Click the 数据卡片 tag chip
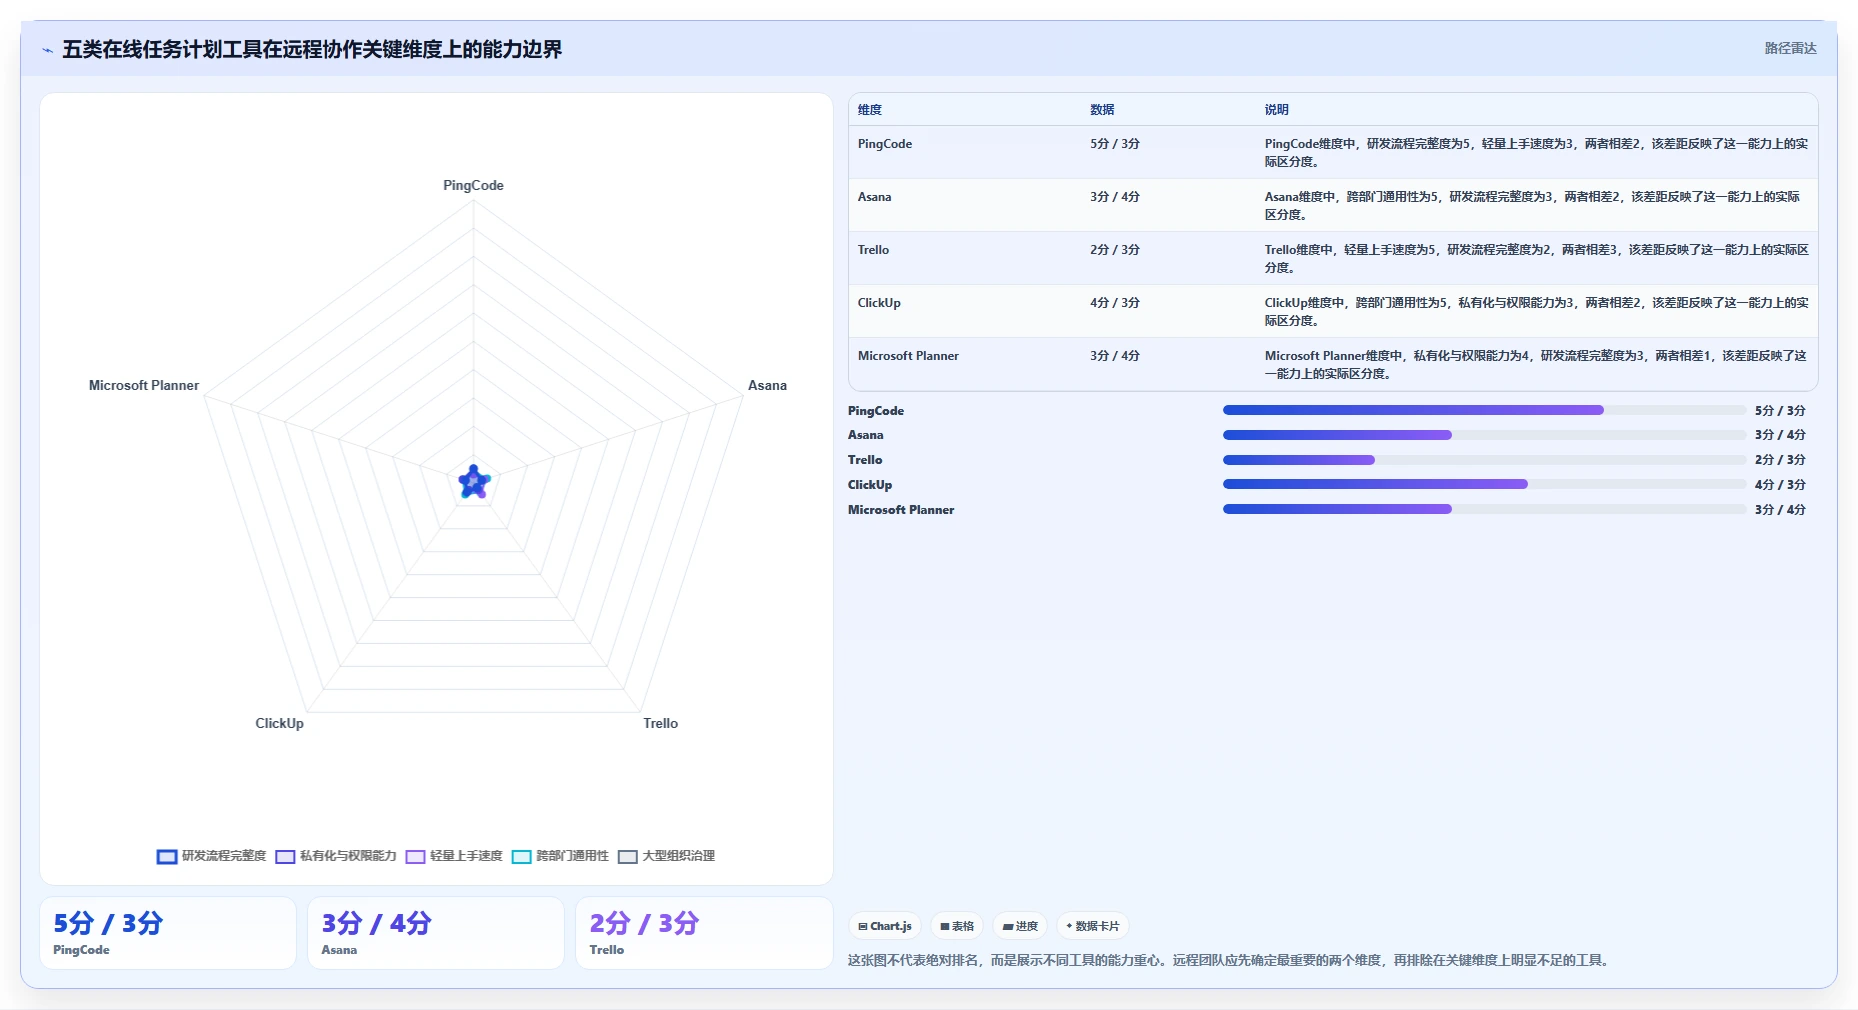The width and height of the screenshot is (1858, 1010). tap(1093, 926)
